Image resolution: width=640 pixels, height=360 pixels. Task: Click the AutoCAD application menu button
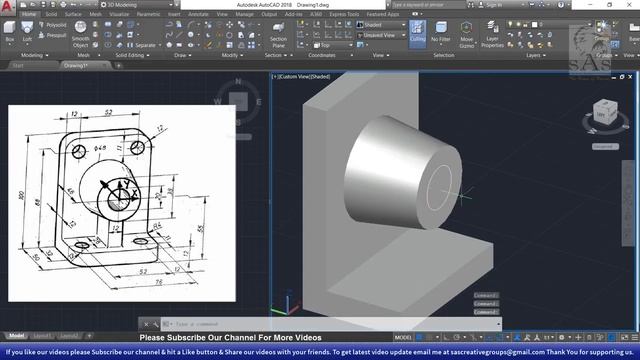point(8,7)
